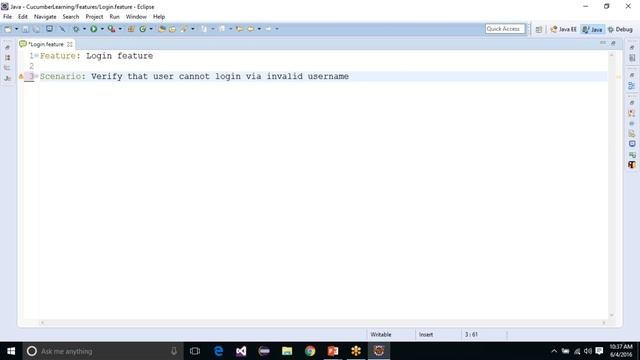Open Task View on the taskbar
Viewport: 640px width, 360px height.
[x=195, y=351]
